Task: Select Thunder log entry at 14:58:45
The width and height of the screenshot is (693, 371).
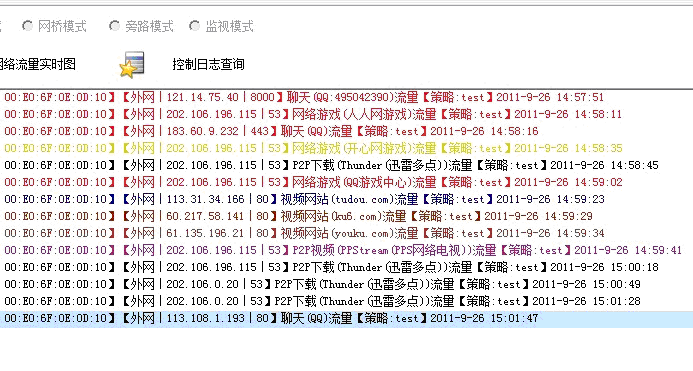Action: (346, 165)
